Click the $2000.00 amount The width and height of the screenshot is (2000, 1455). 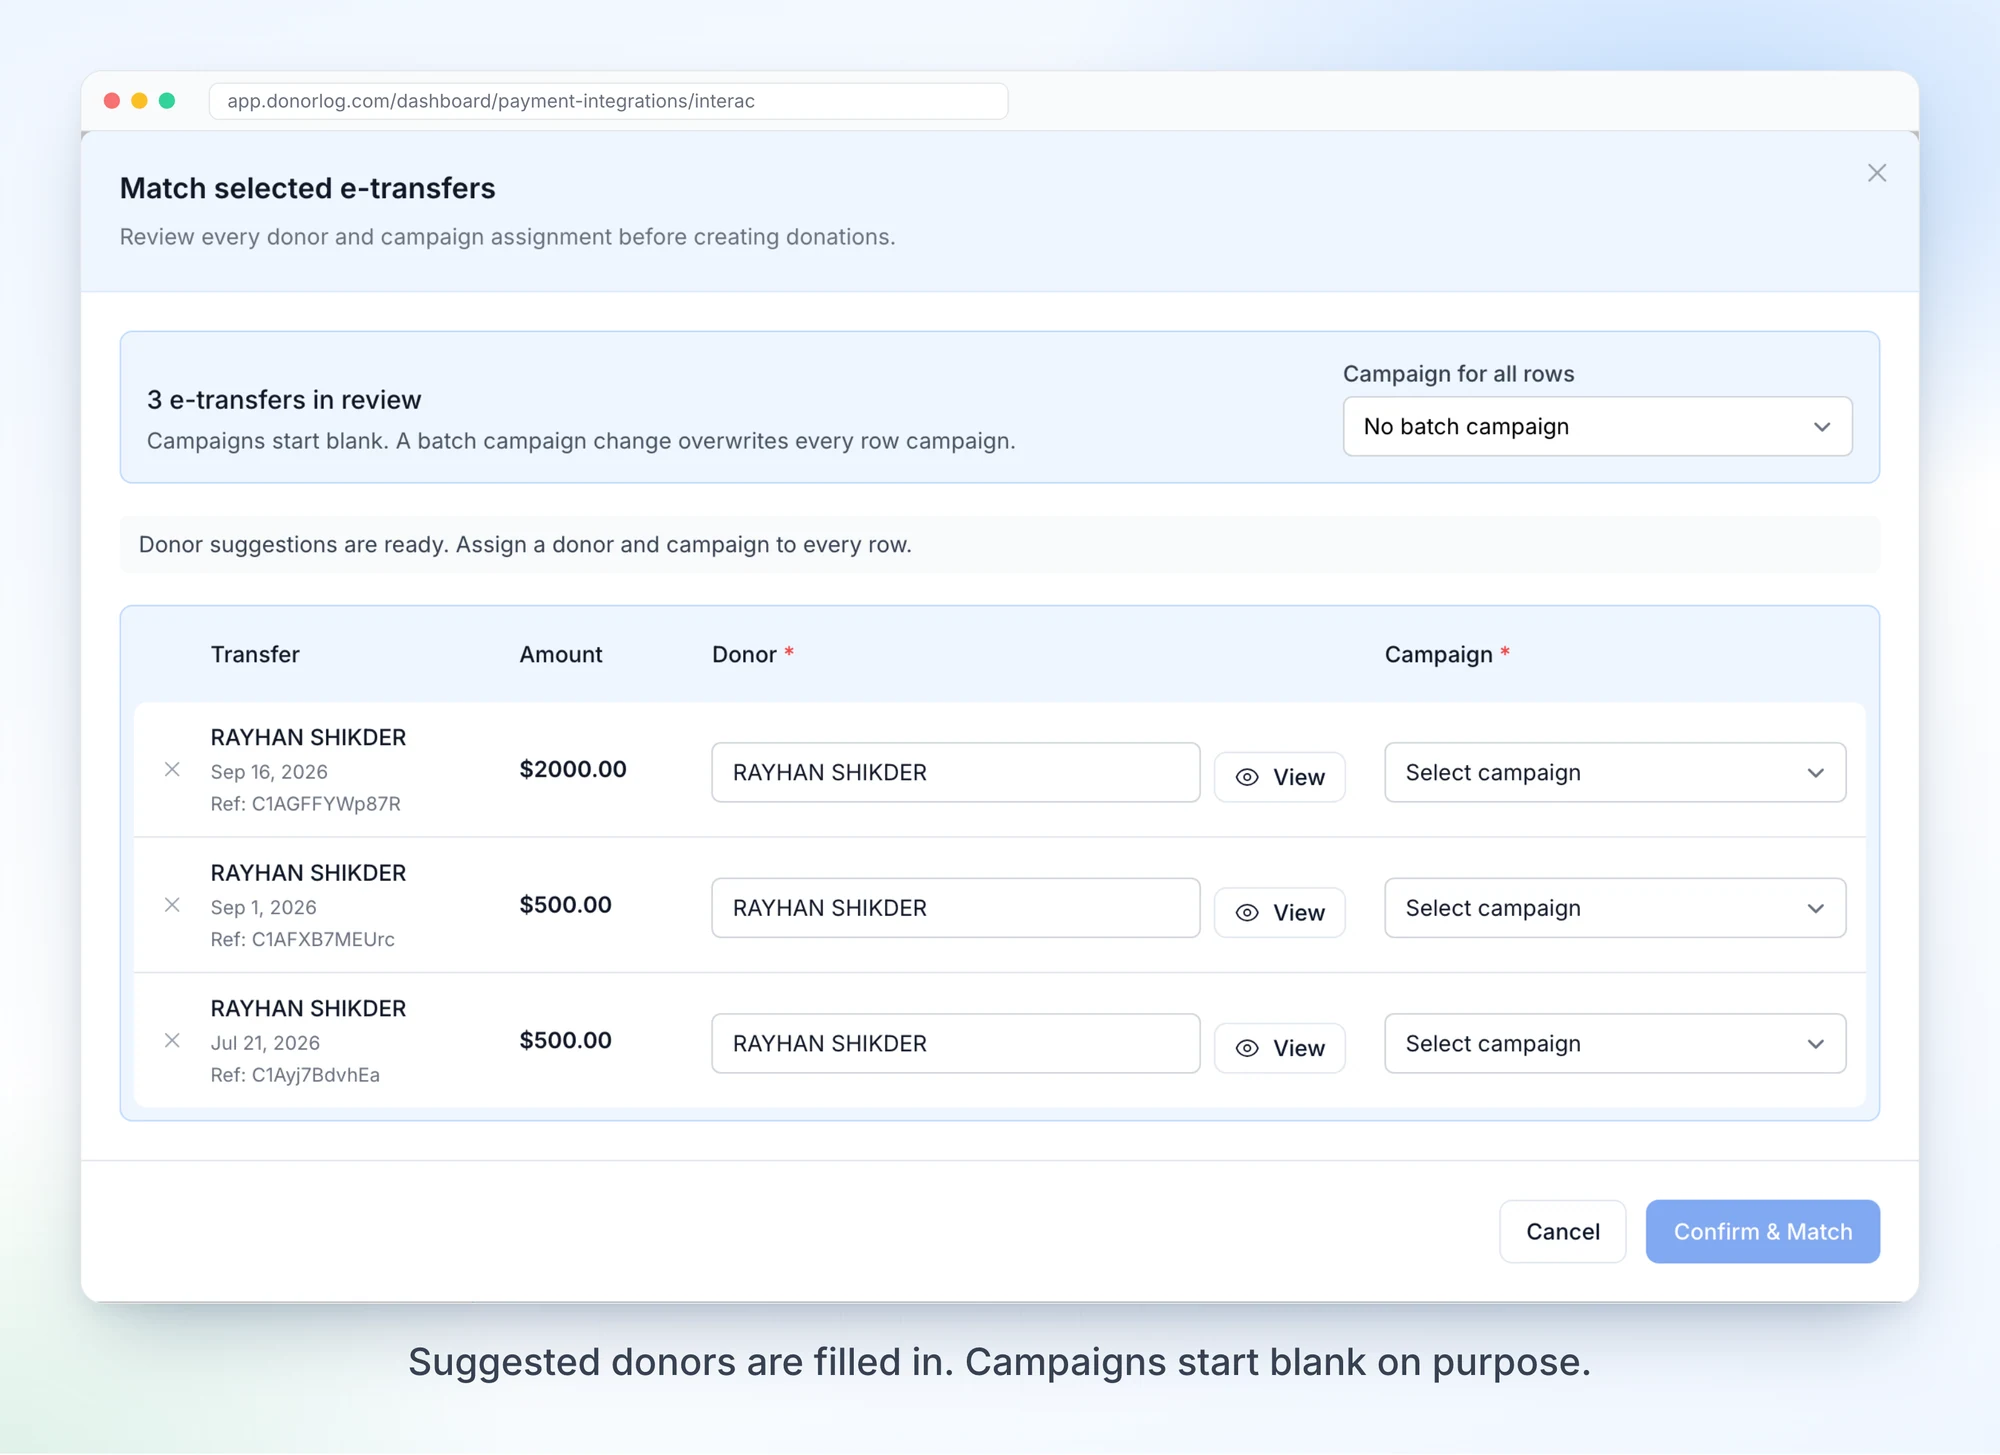(x=573, y=769)
